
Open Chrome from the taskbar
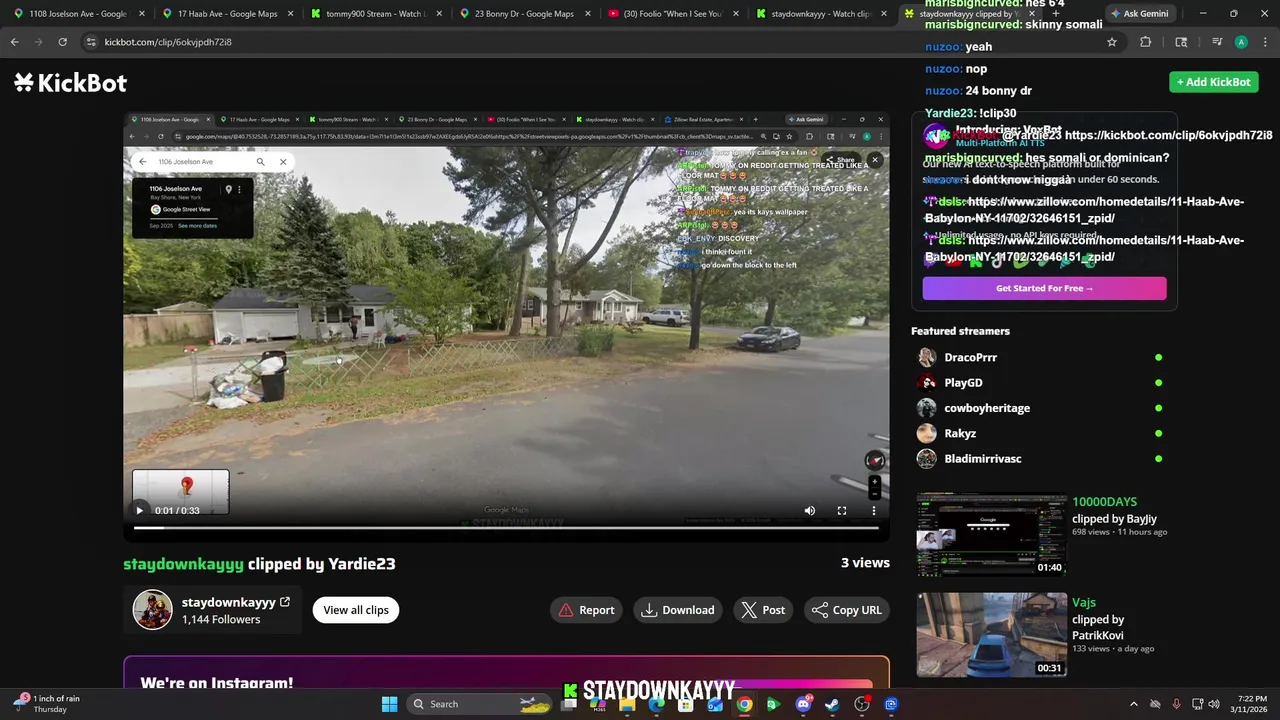click(745, 704)
